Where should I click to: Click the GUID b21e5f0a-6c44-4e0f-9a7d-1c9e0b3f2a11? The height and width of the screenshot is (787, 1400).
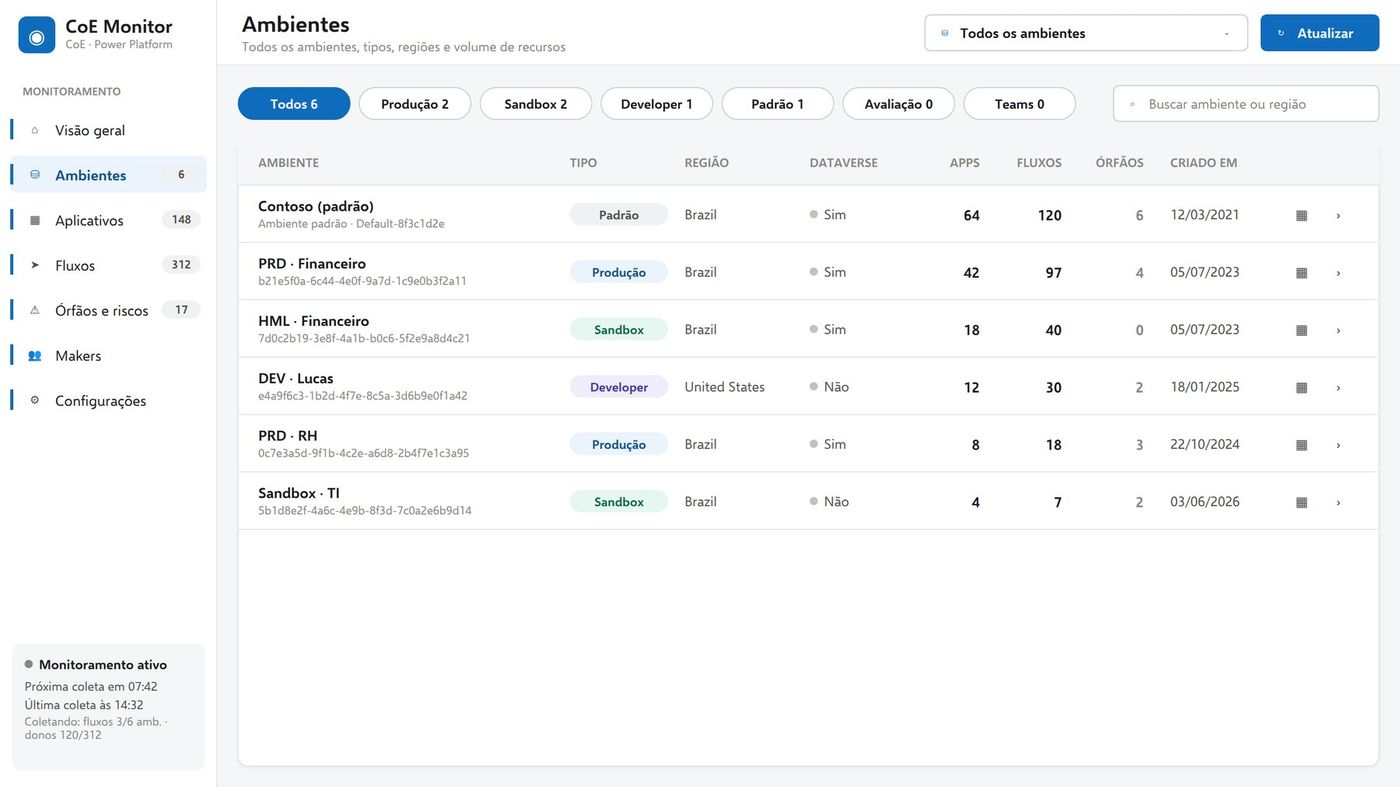pyautogui.click(x=362, y=281)
